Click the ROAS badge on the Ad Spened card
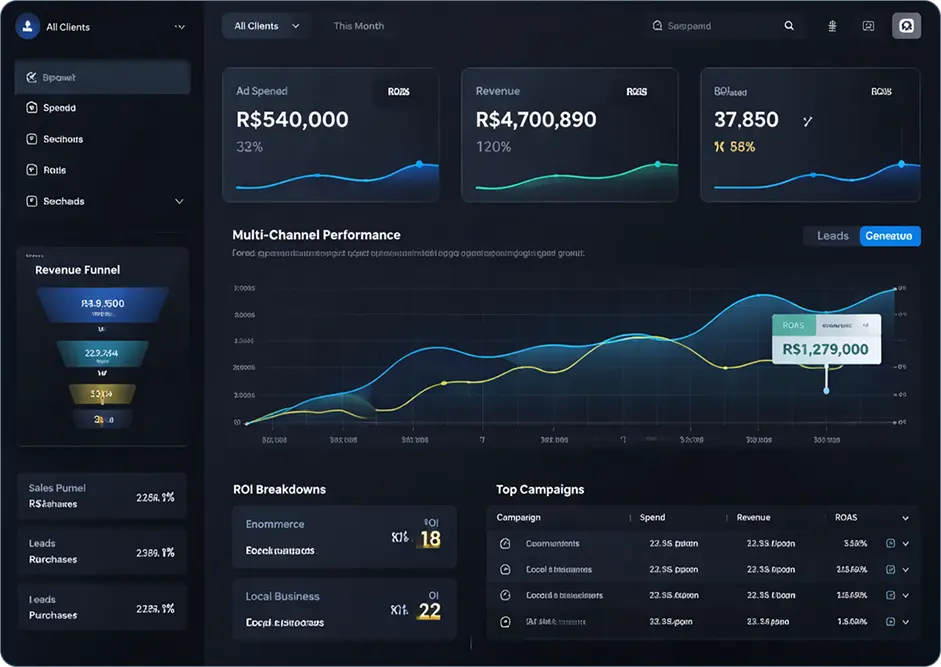The width and height of the screenshot is (941, 667). 398,92
